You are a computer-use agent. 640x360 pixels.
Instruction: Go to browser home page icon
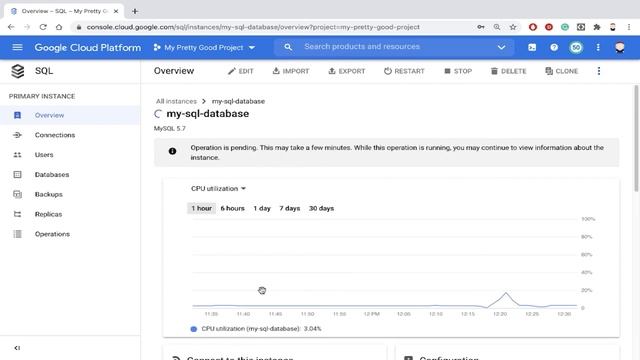point(59,27)
